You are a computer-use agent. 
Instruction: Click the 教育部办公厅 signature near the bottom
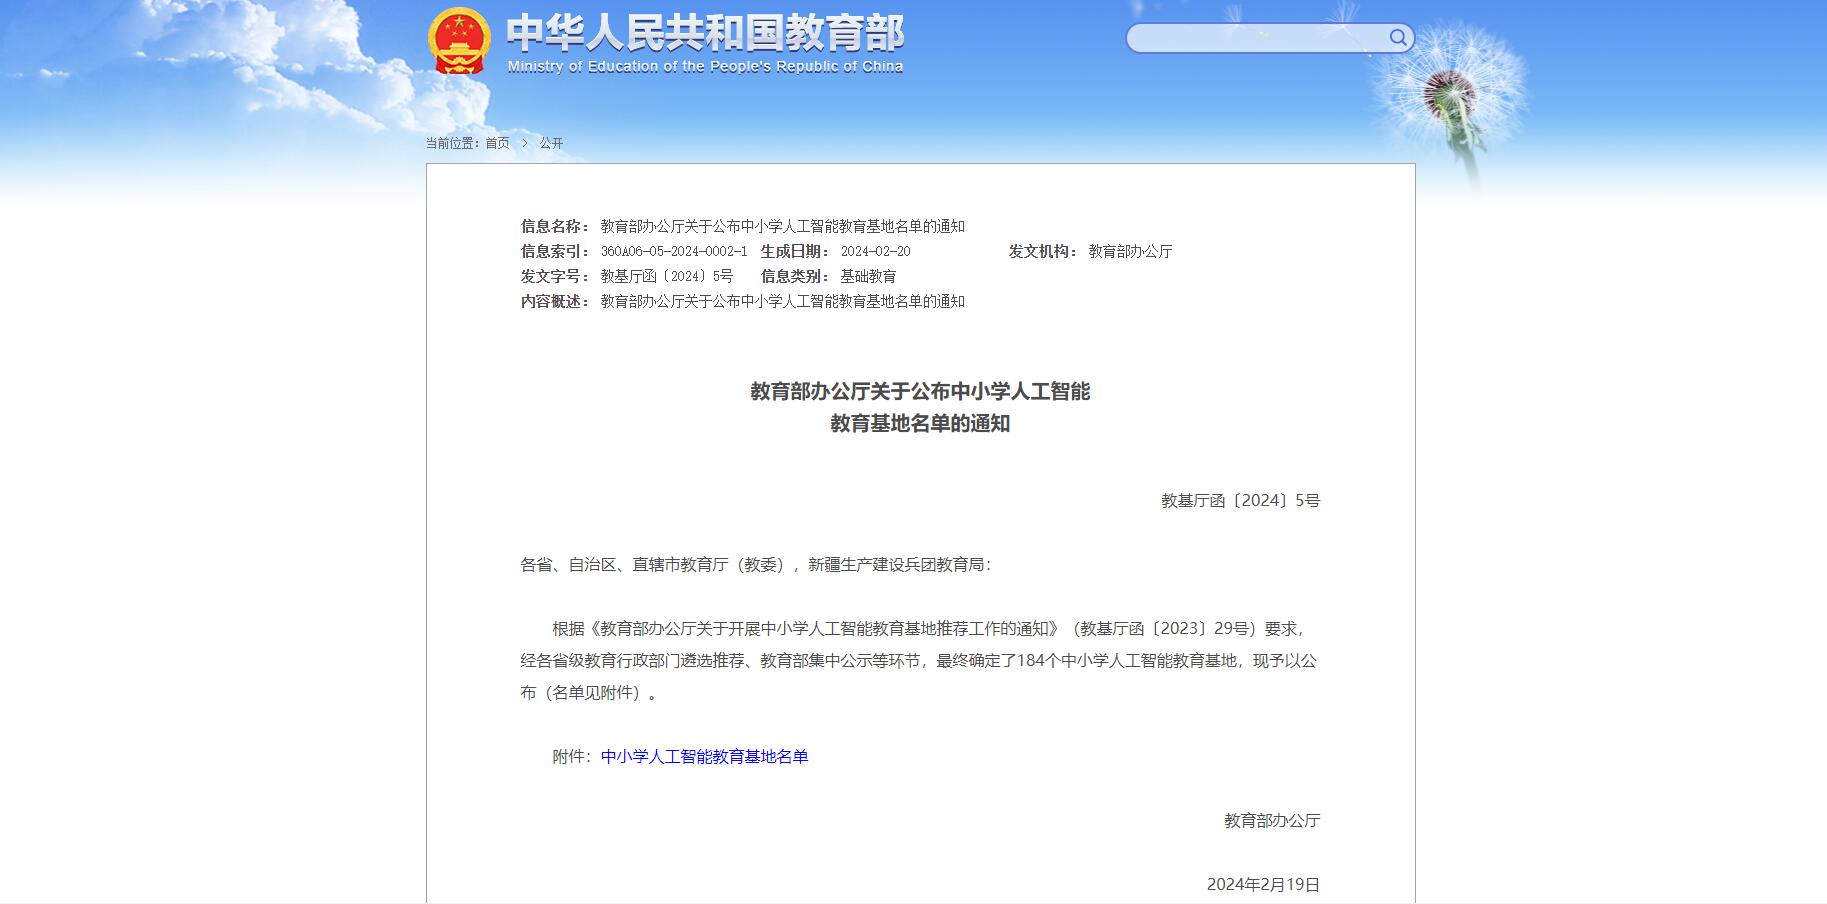pyautogui.click(x=1272, y=821)
